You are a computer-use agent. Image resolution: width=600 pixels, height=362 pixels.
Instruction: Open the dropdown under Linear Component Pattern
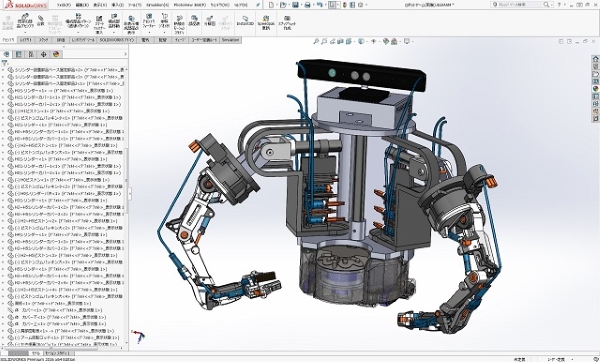pyautogui.click(x=78, y=32)
